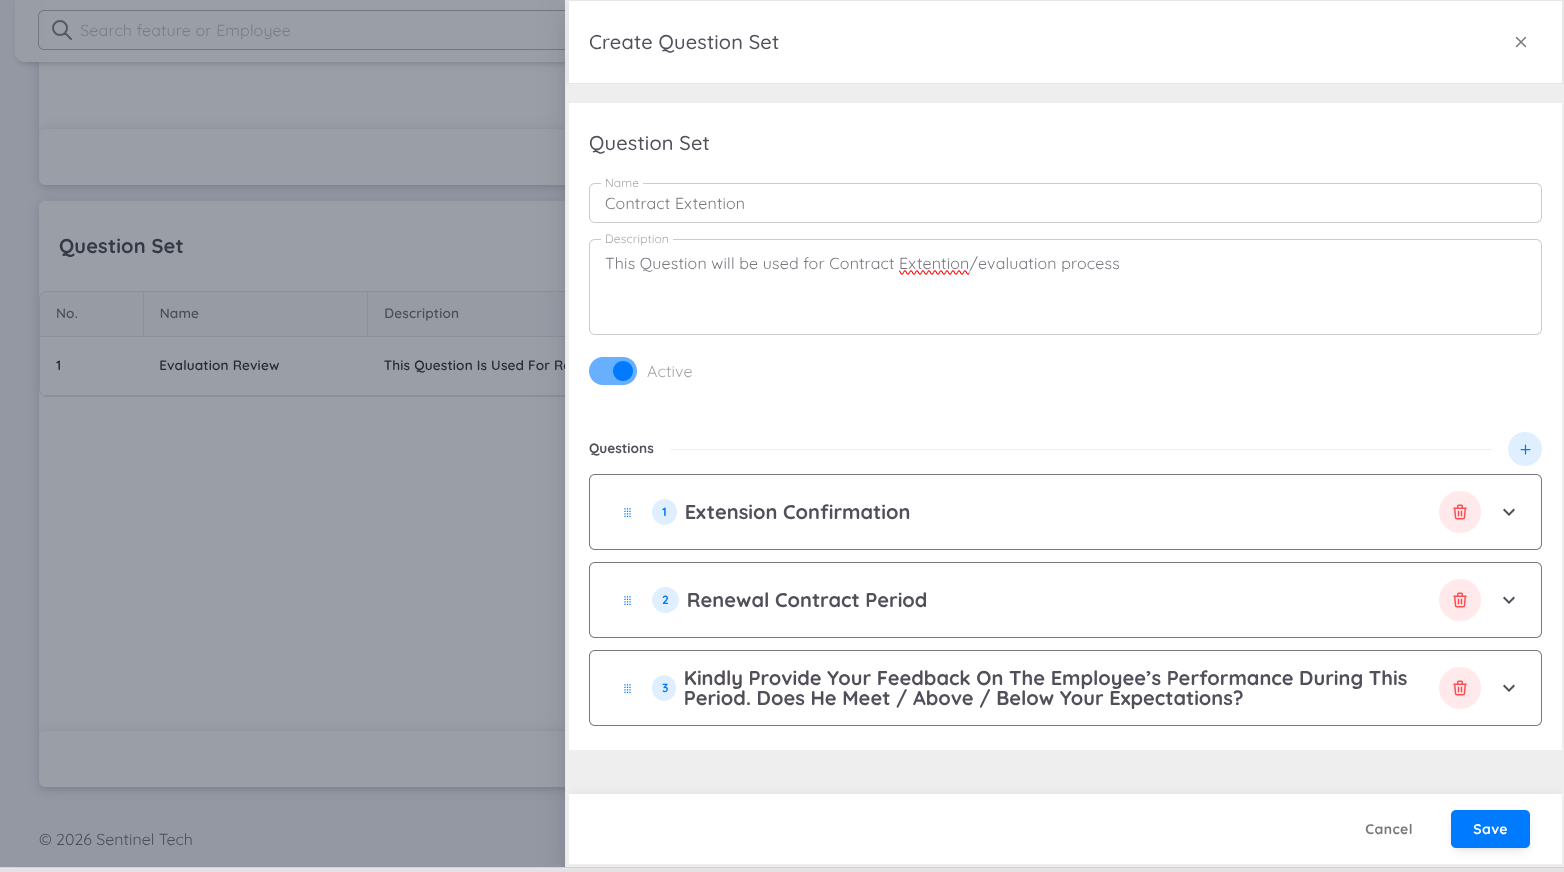Delete the employee performance feedback question
Image resolution: width=1564 pixels, height=872 pixels.
[1459, 688]
